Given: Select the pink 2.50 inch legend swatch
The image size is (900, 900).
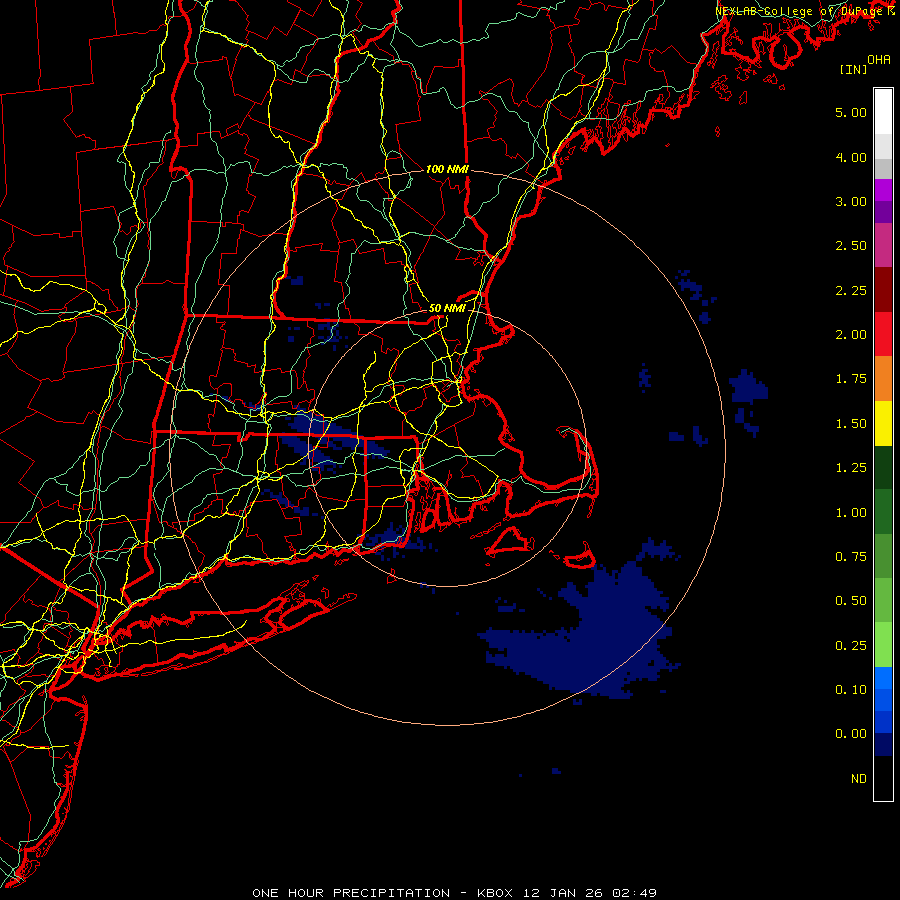Looking at the screenshot, I should click(x=883, y=245).
